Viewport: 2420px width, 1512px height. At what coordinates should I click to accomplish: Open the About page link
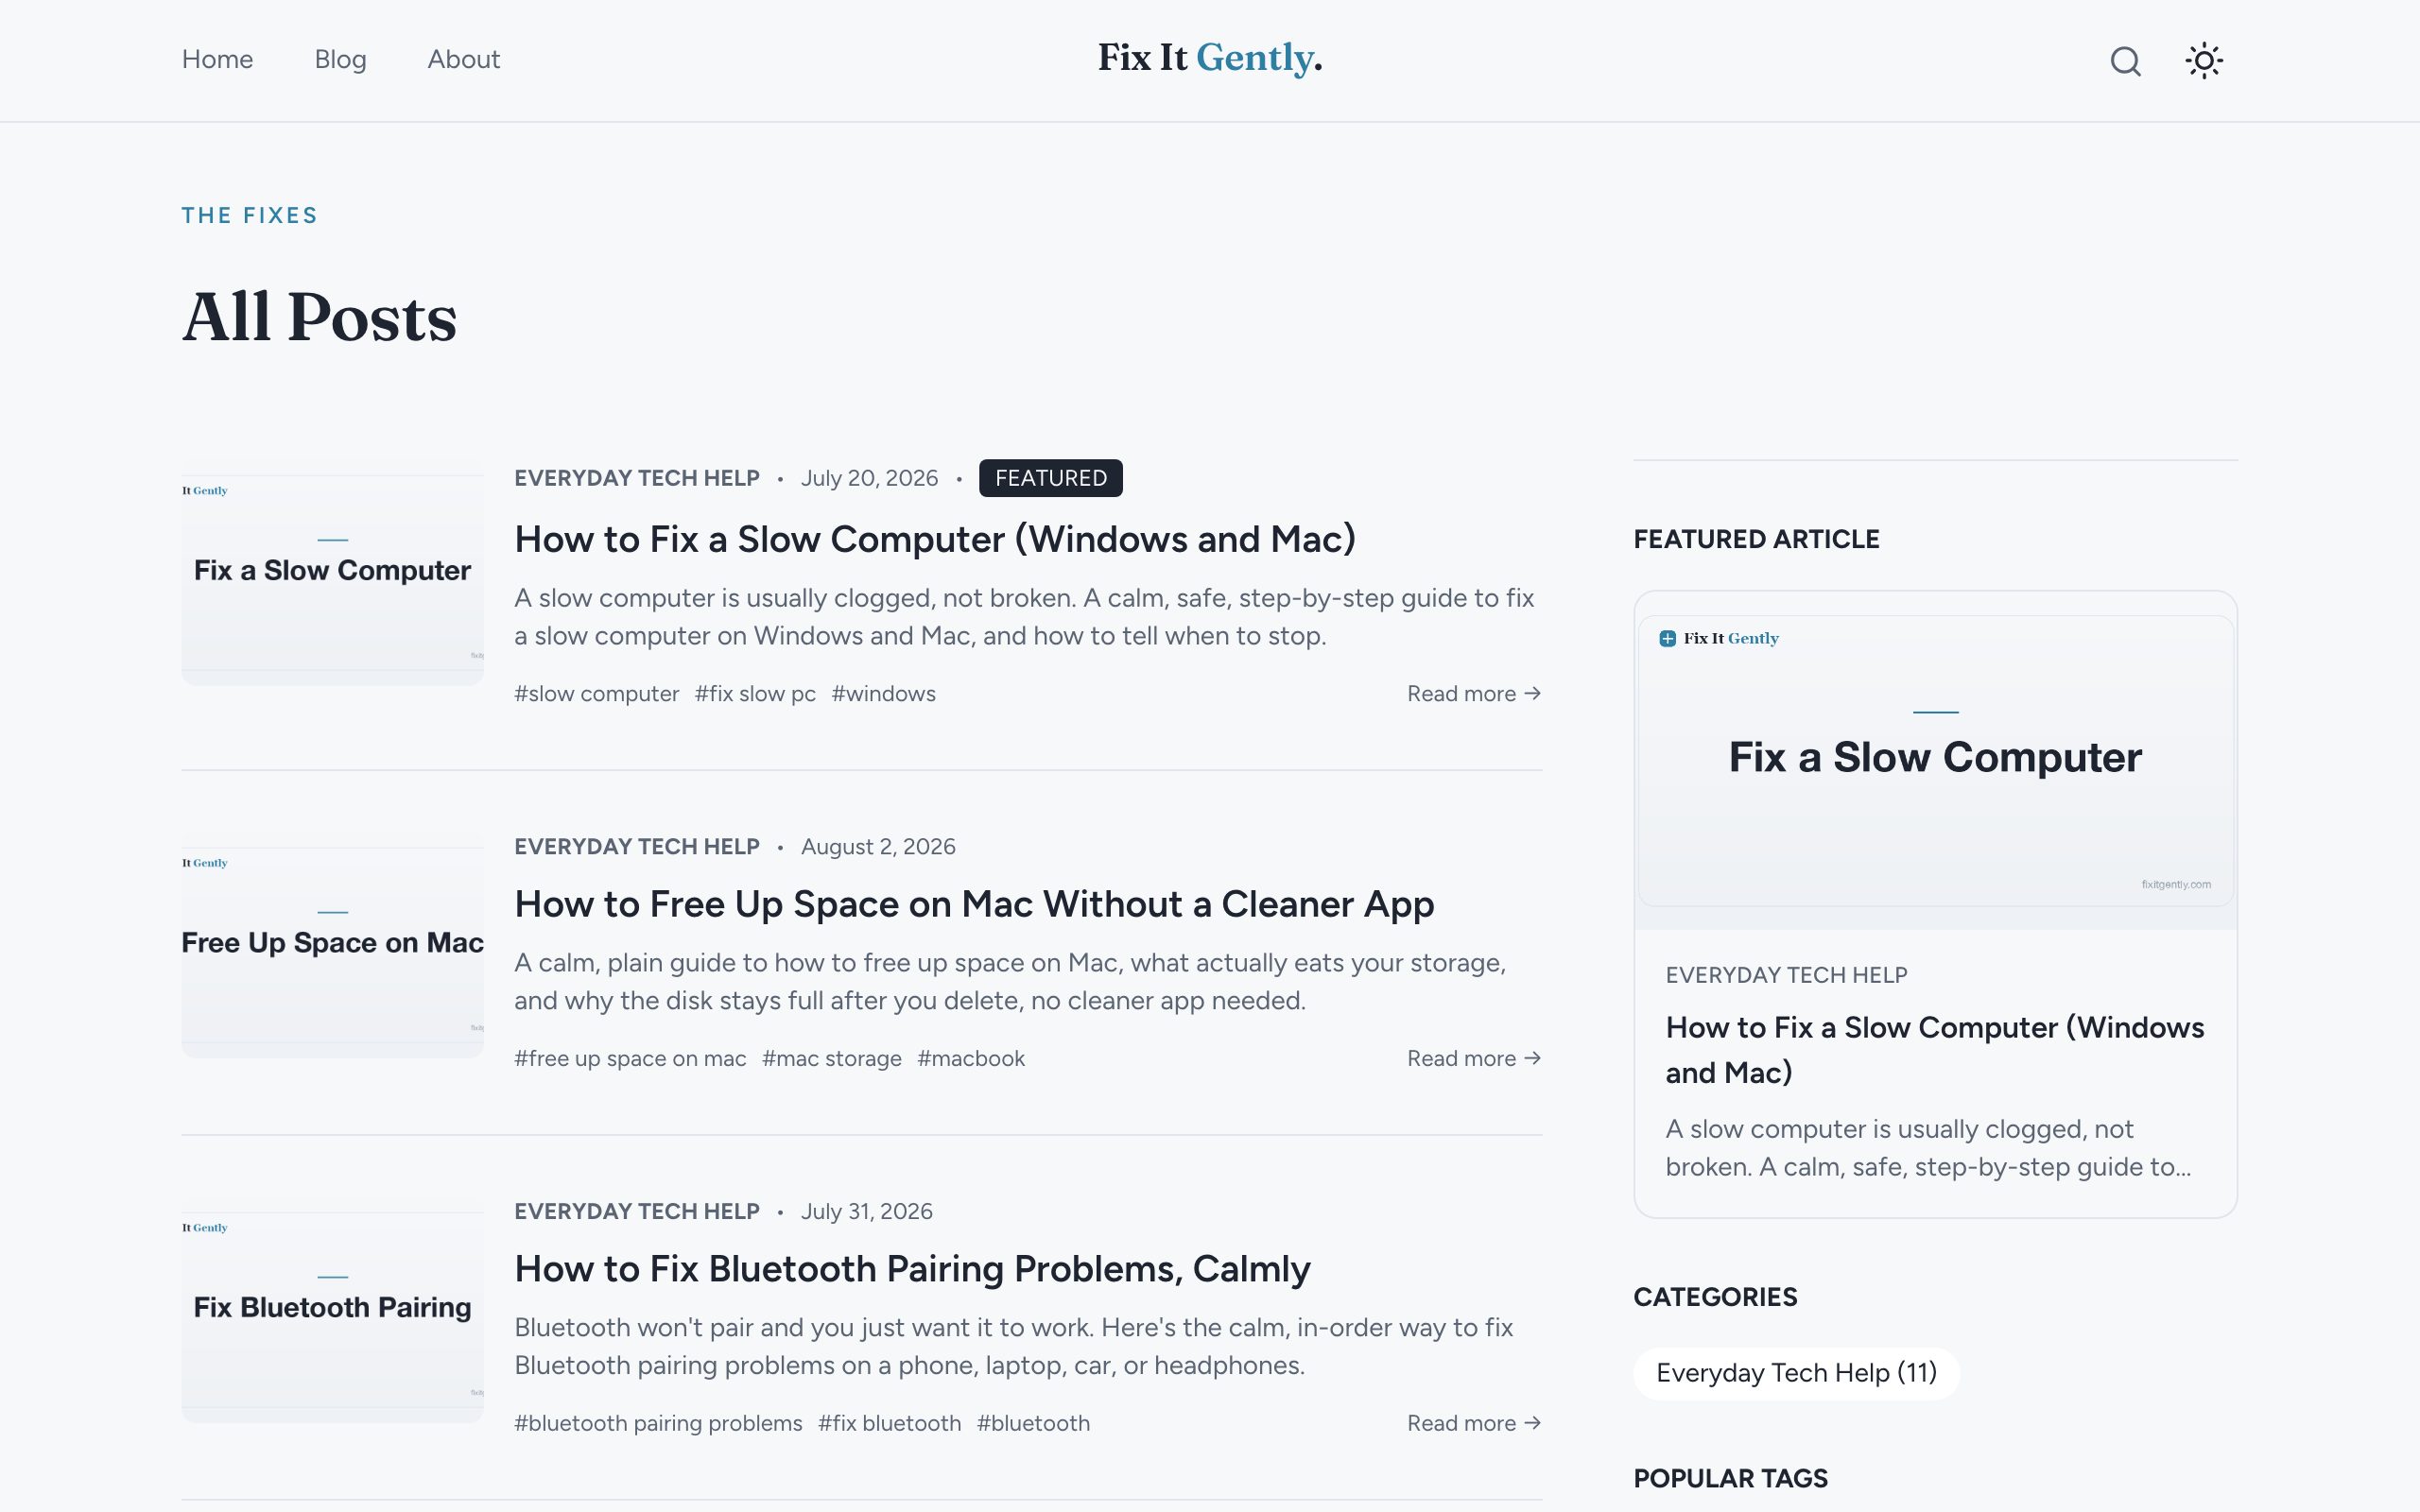tap(464, 59)
